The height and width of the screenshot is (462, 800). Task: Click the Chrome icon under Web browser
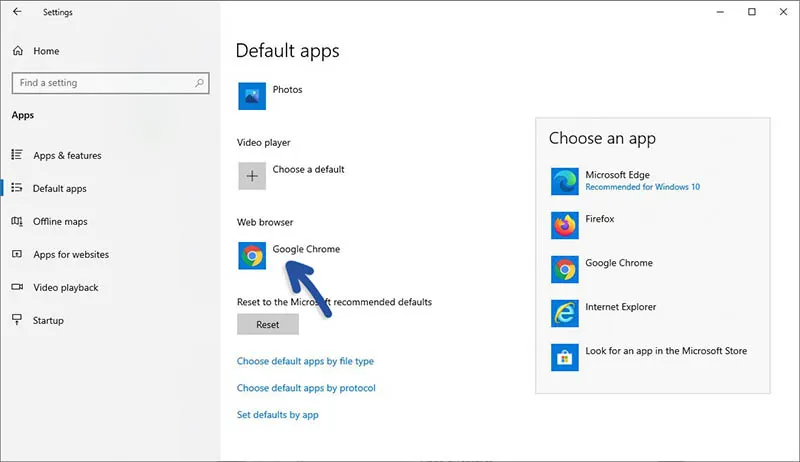coord(252,256)
